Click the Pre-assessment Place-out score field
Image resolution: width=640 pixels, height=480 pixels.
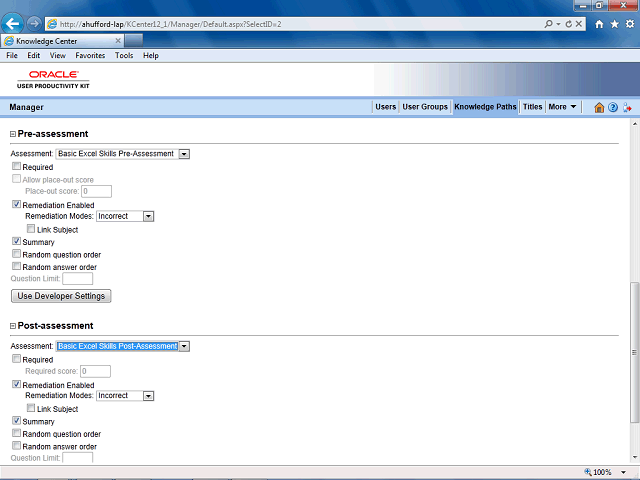tap(97, 191)
